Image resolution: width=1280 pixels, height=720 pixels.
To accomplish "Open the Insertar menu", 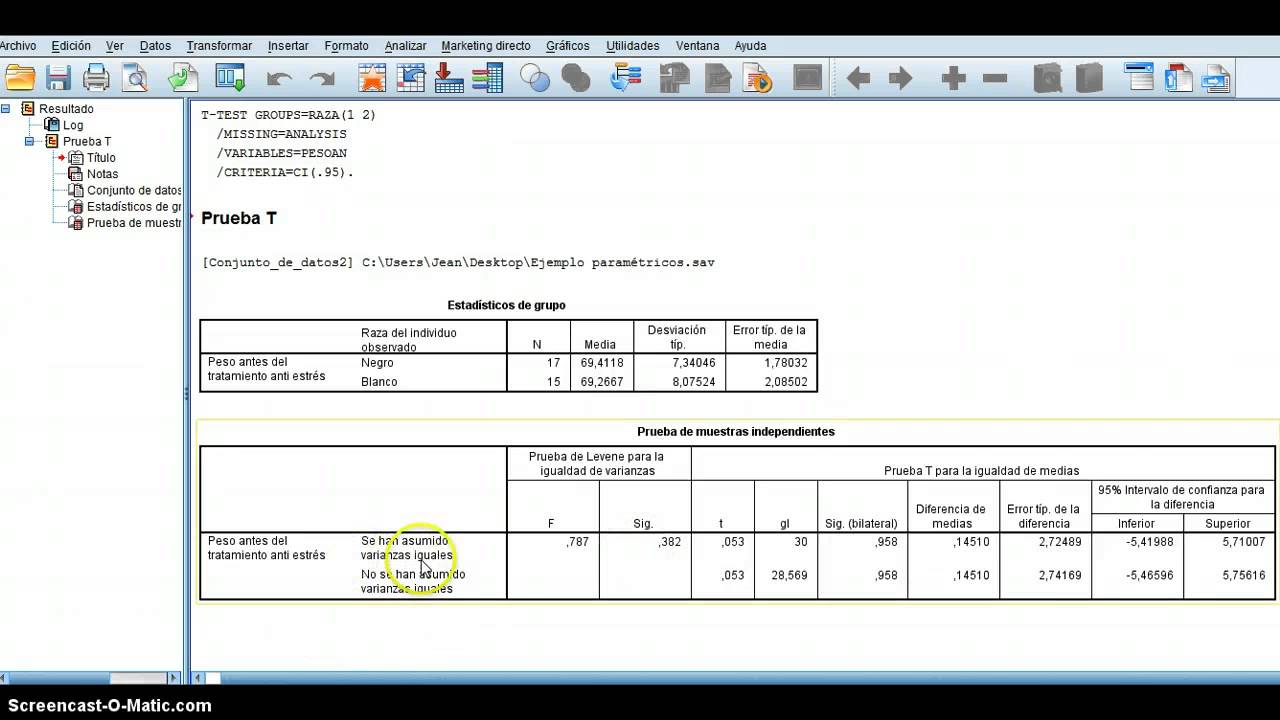I will [288, 46].
